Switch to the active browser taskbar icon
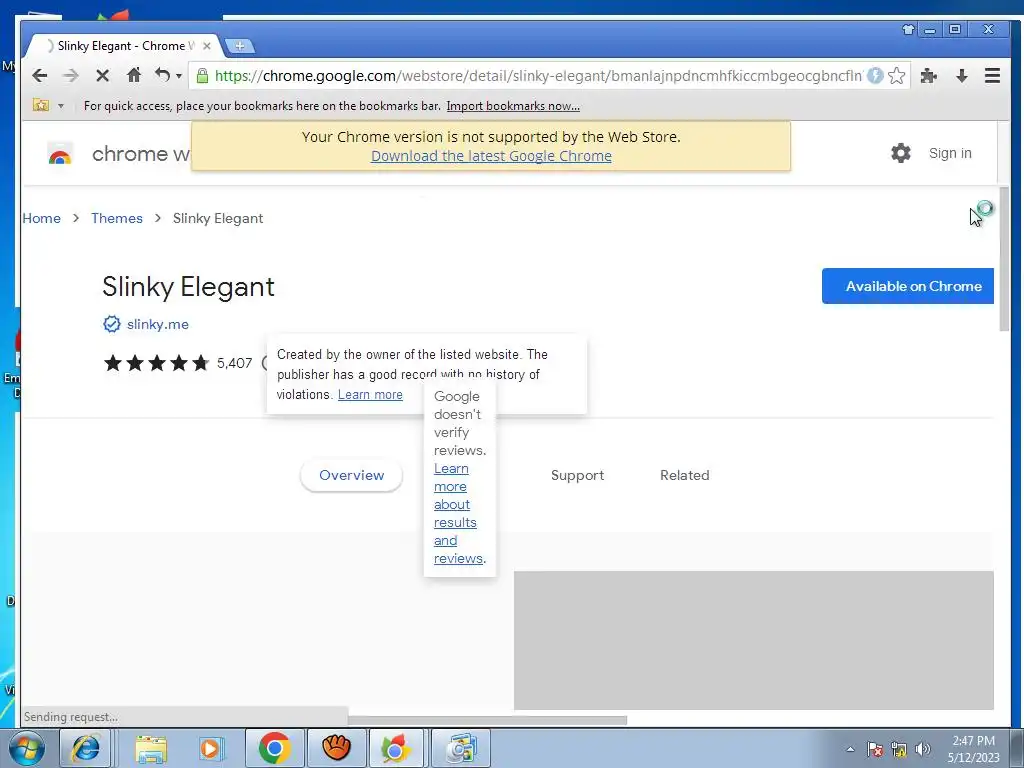Screen dimensions: 1024x768 pyautogui.click(x=396, y=748)
